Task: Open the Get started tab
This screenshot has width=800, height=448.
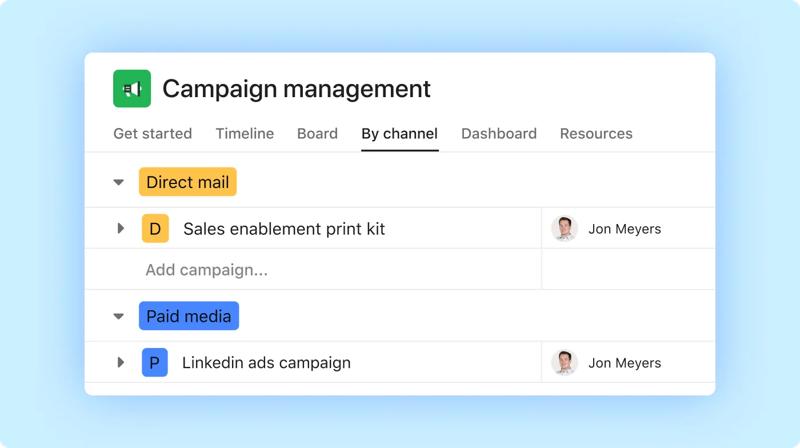Action: (x=153, y=134)
